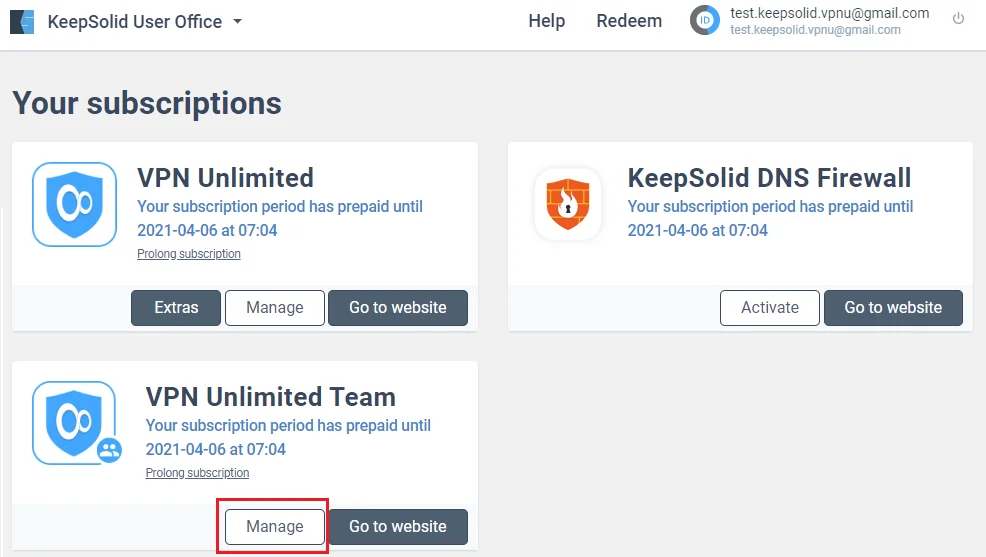Screen dimensions: 986x557
Task: Click the KeepSolid ID avatar icon
Action: tap(705, 20)
